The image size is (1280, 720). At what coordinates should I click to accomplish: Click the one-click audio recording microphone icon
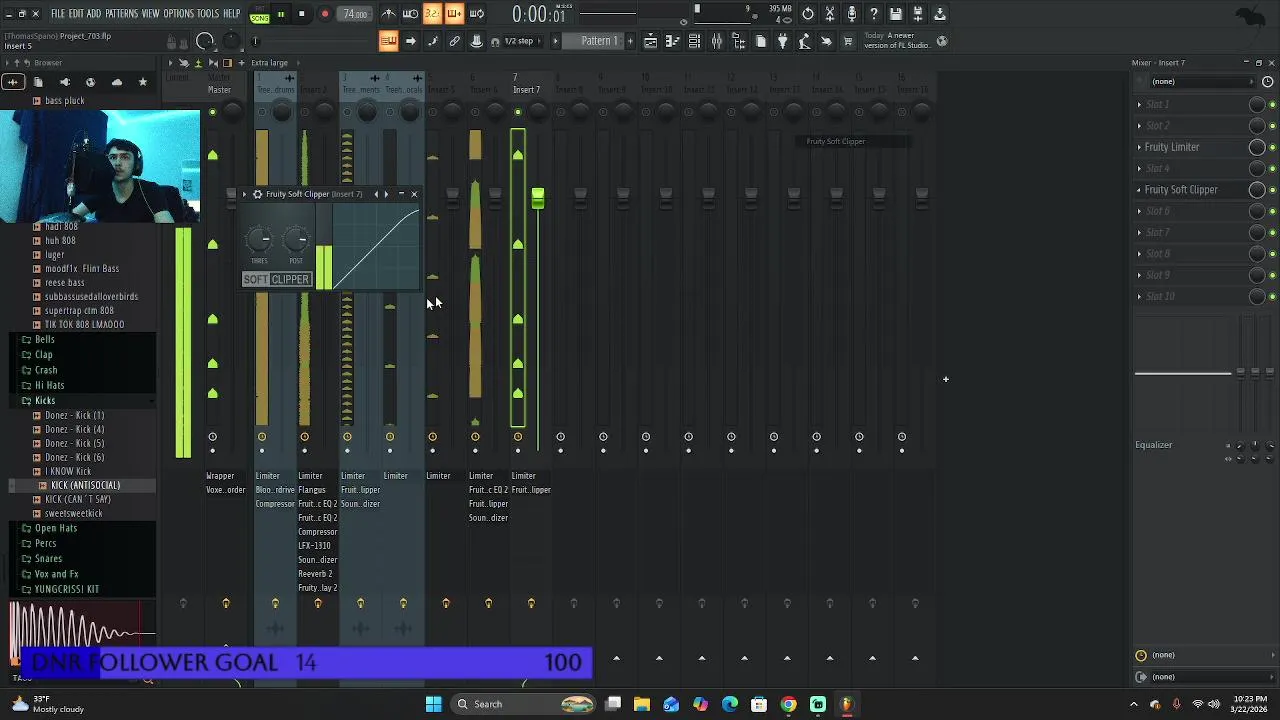(852, 14)
